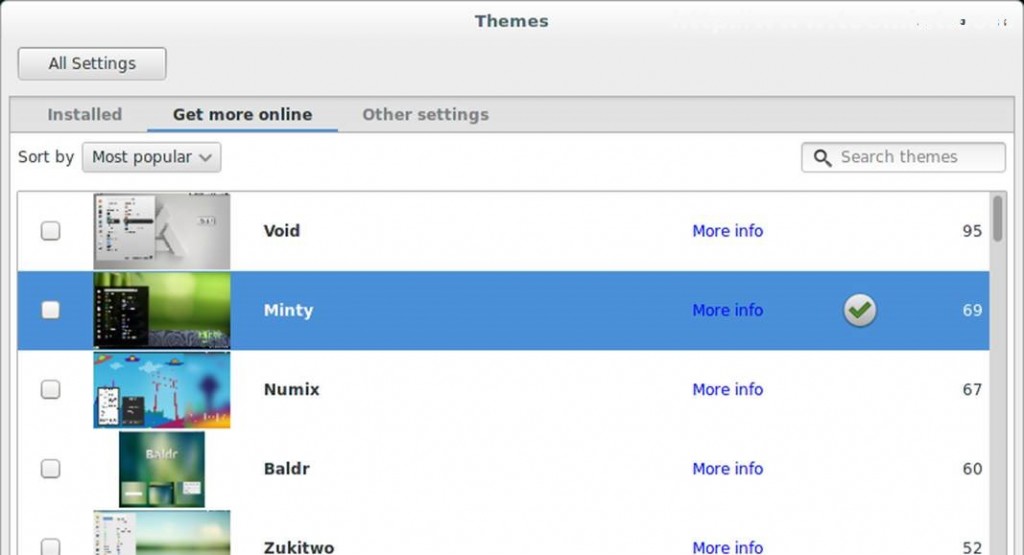Click the Void theme preview thumbnail
Screen dimensions: 1024x555
(162, 231)
